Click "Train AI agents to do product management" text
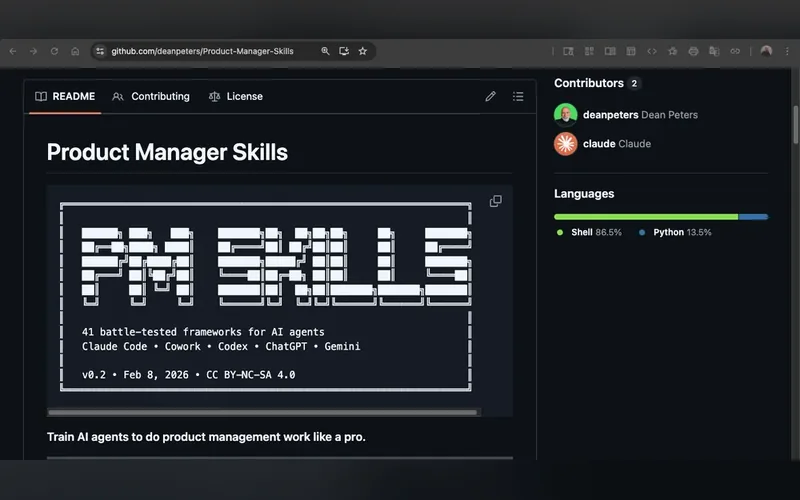Image resolution: width=800 pixels, height=500 pixels. (206, 437)
